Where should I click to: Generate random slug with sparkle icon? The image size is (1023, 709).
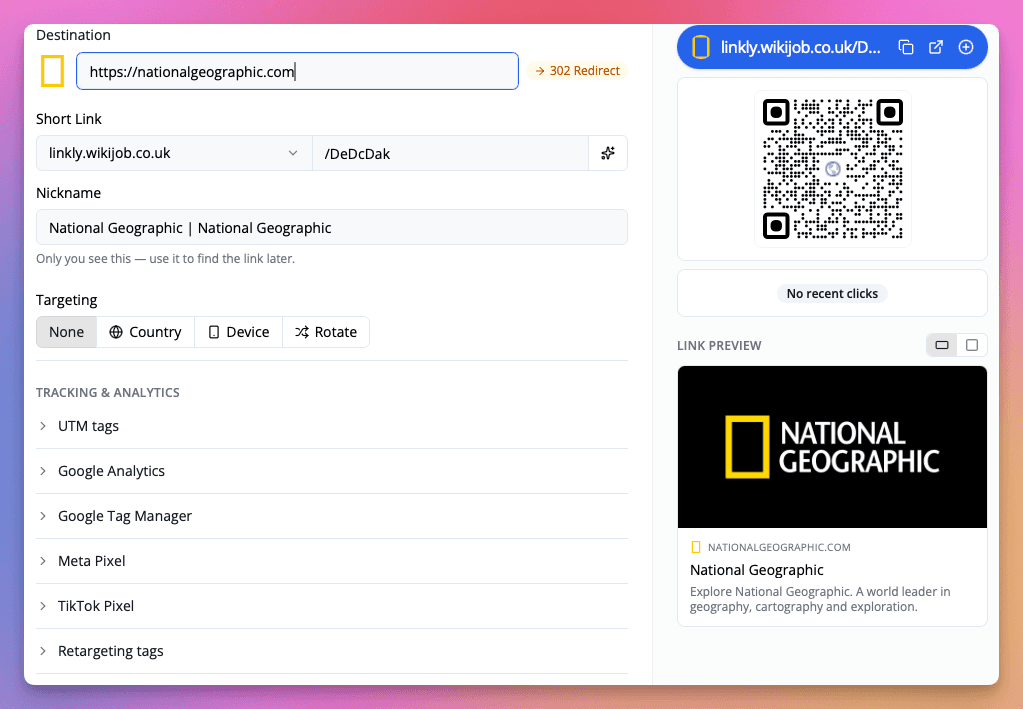[x=608, y=153]
